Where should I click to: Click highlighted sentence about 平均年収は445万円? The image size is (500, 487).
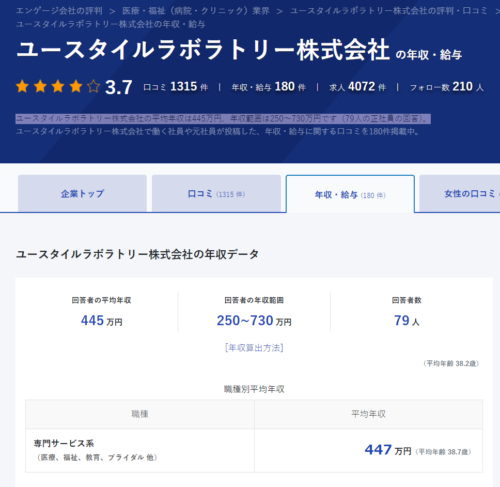tap(223, 119)
